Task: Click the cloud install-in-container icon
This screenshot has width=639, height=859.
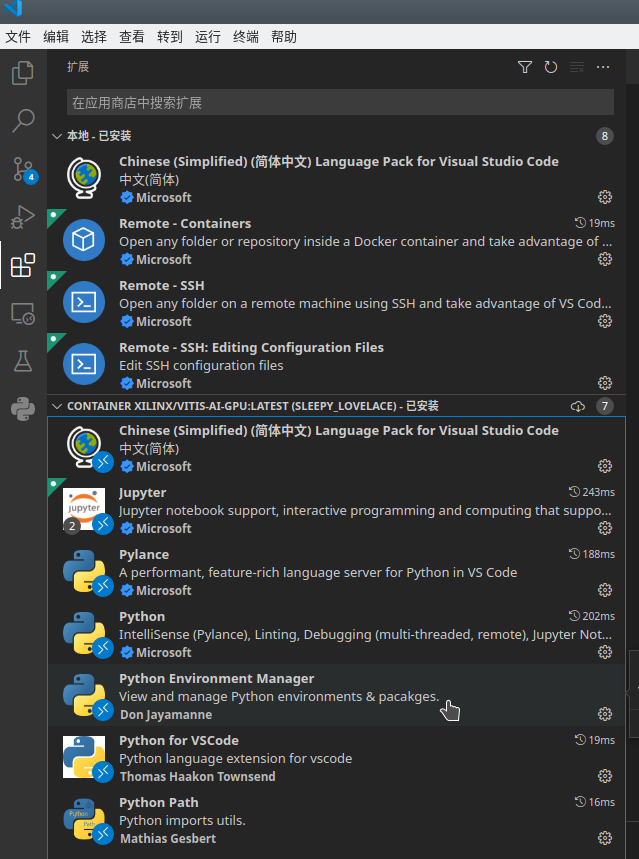Action: [578, 406]
